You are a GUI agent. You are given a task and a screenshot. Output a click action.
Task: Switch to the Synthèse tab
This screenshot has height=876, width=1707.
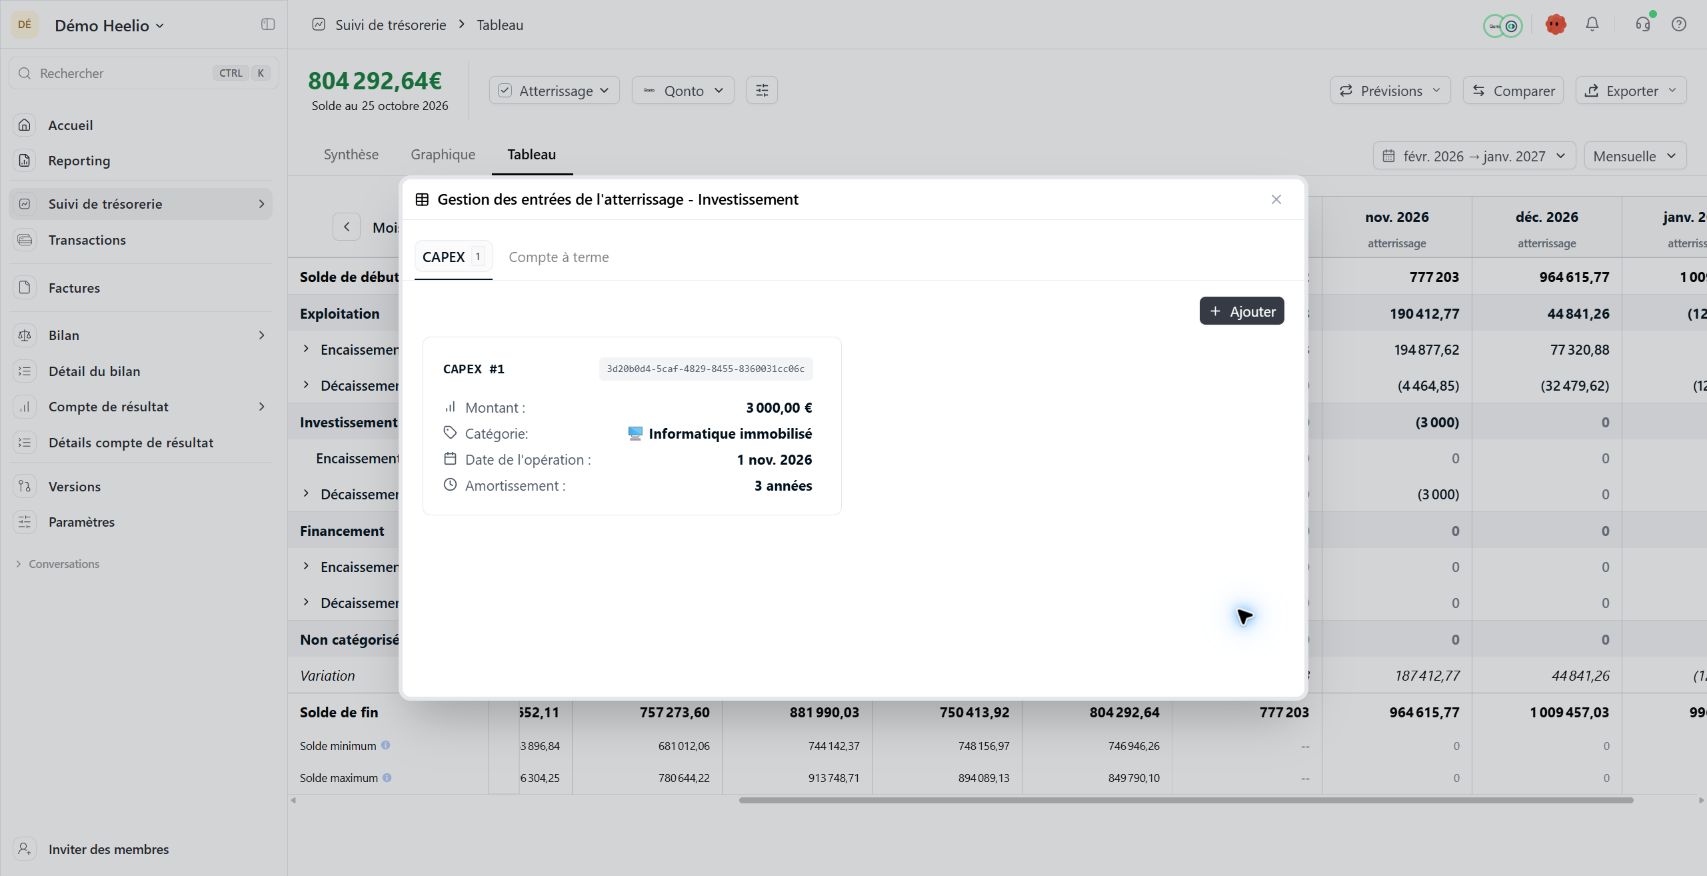pos(351,154)
